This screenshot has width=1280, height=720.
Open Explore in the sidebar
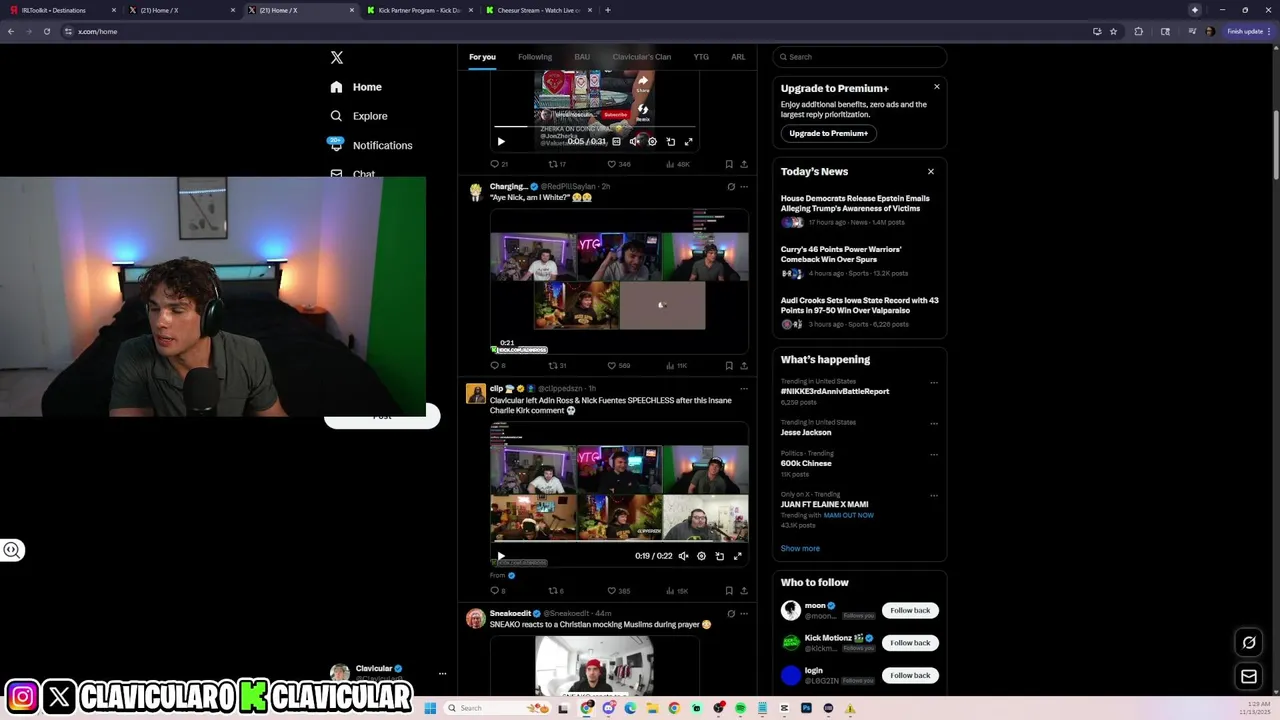(359, 116)
